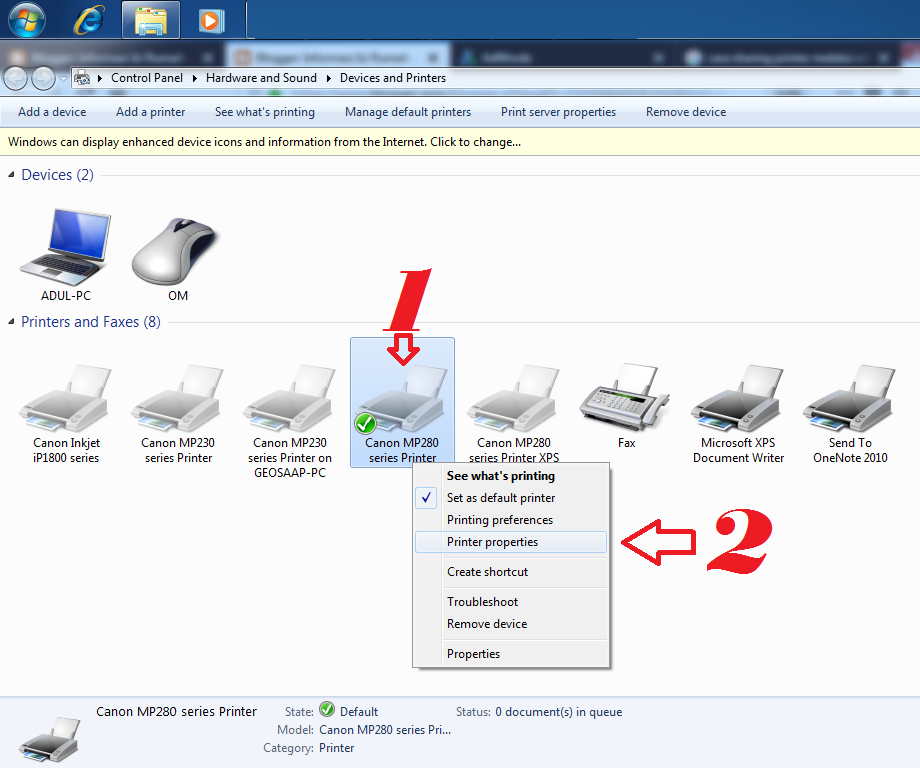Click the yellow information bar message
Image resolution: width=920 pixels, height=768 pixels.
265,142
